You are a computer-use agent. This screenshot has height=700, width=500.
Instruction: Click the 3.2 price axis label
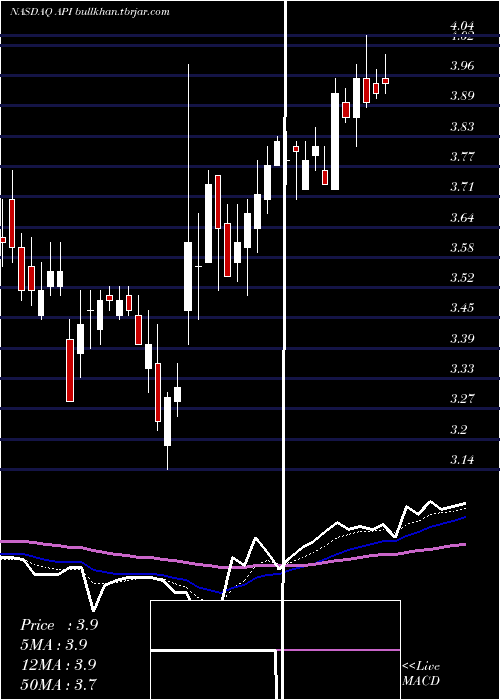click(x=458, y=429)
